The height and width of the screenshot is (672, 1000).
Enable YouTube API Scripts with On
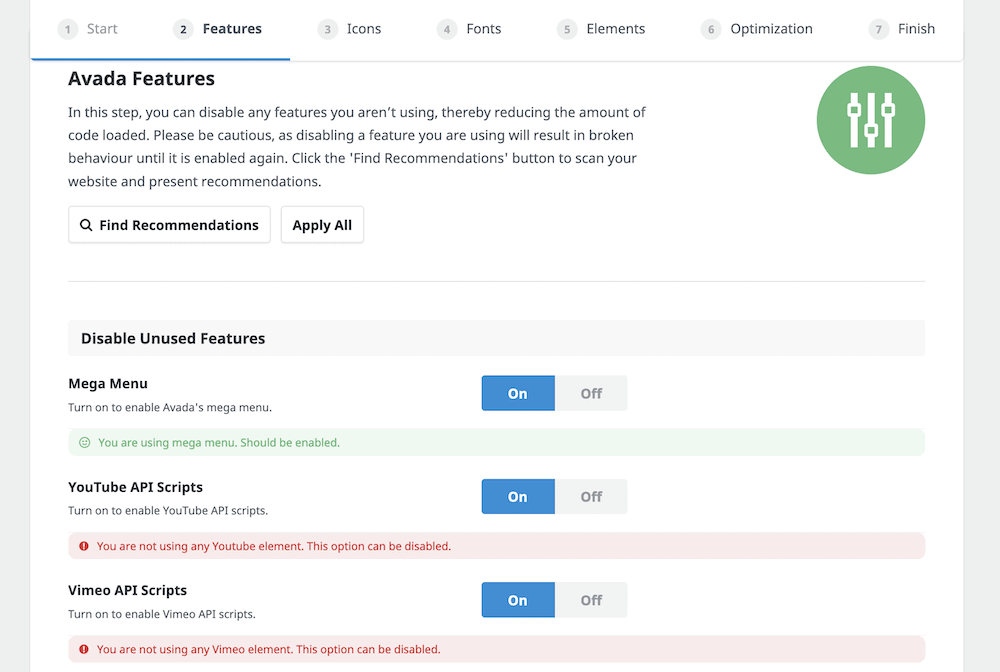[x=518, y=497]
